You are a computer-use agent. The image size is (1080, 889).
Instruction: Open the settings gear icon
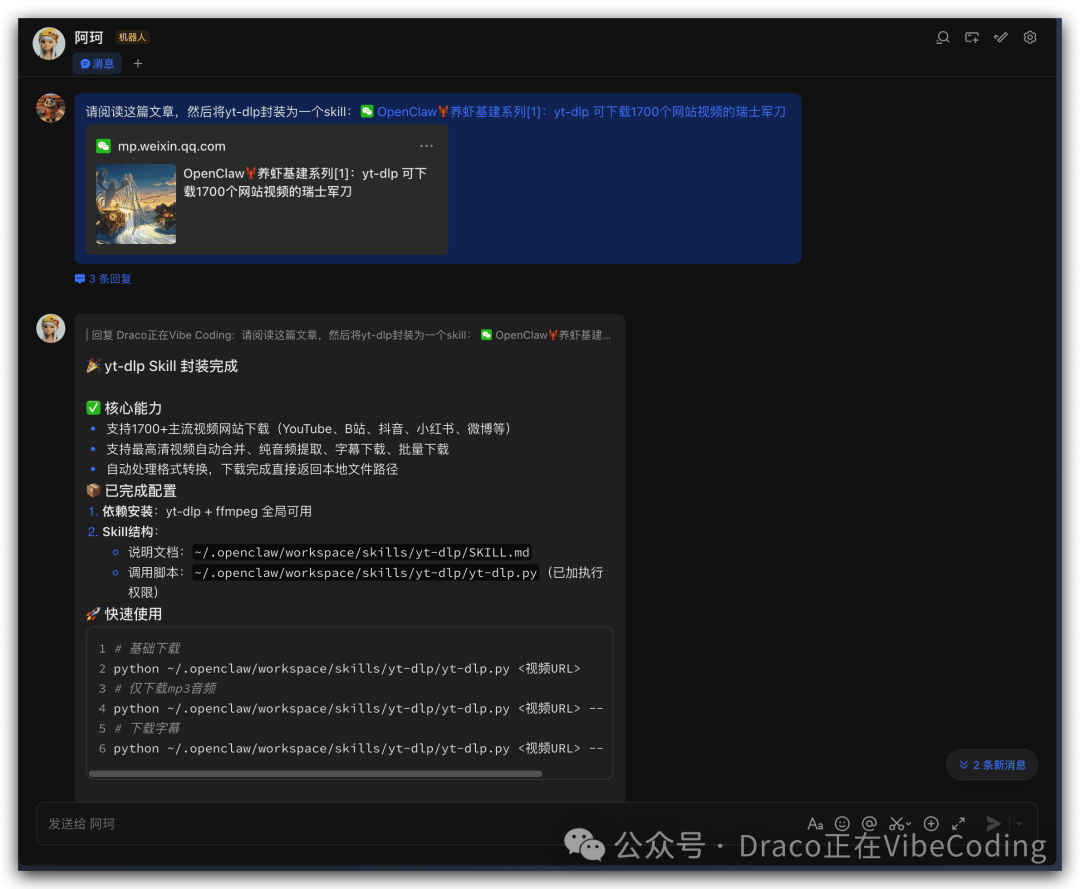[1030, 37]
